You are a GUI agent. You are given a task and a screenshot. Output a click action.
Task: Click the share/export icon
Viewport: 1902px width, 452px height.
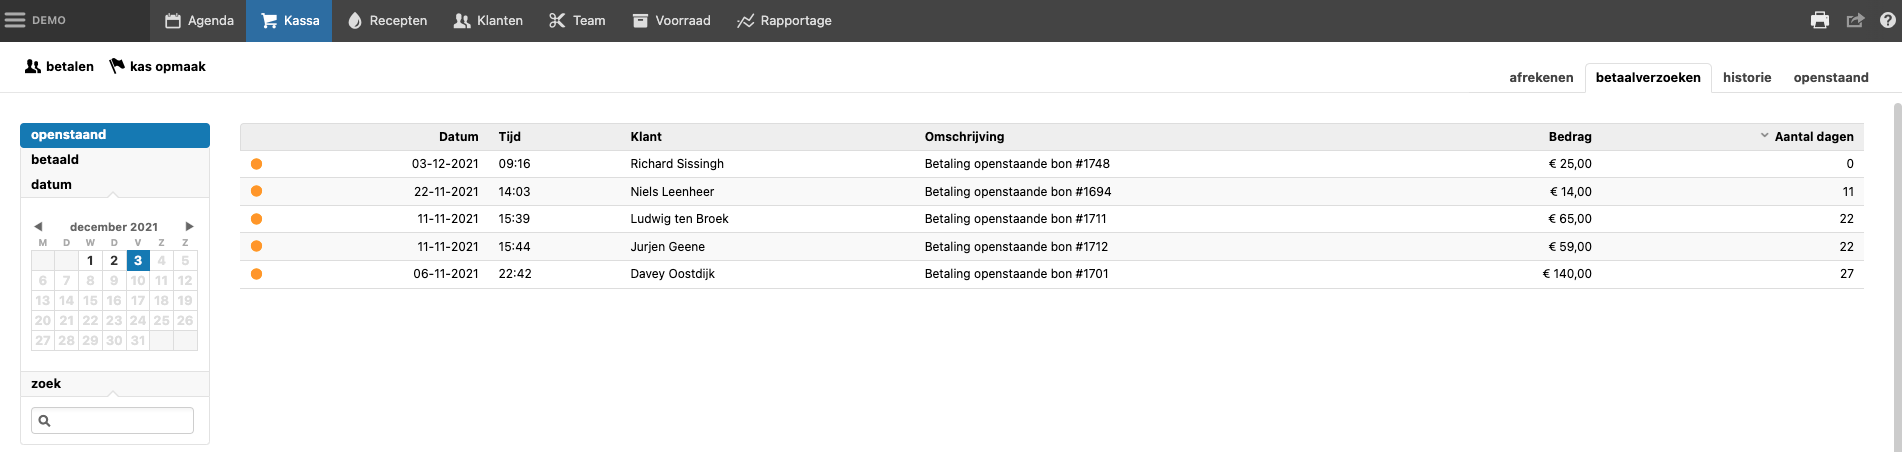click(x=1855, y=20)
